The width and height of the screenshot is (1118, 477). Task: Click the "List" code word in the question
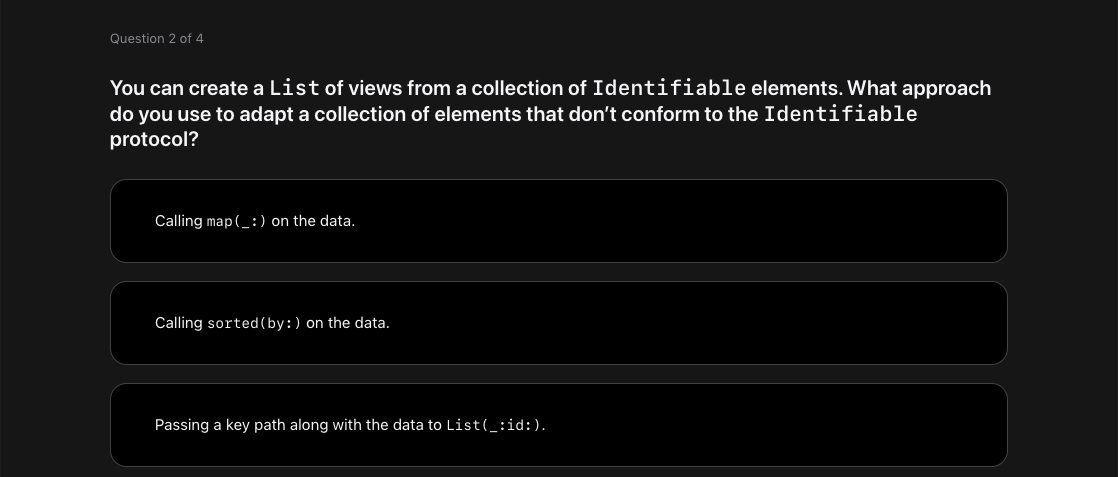point(294,88)
